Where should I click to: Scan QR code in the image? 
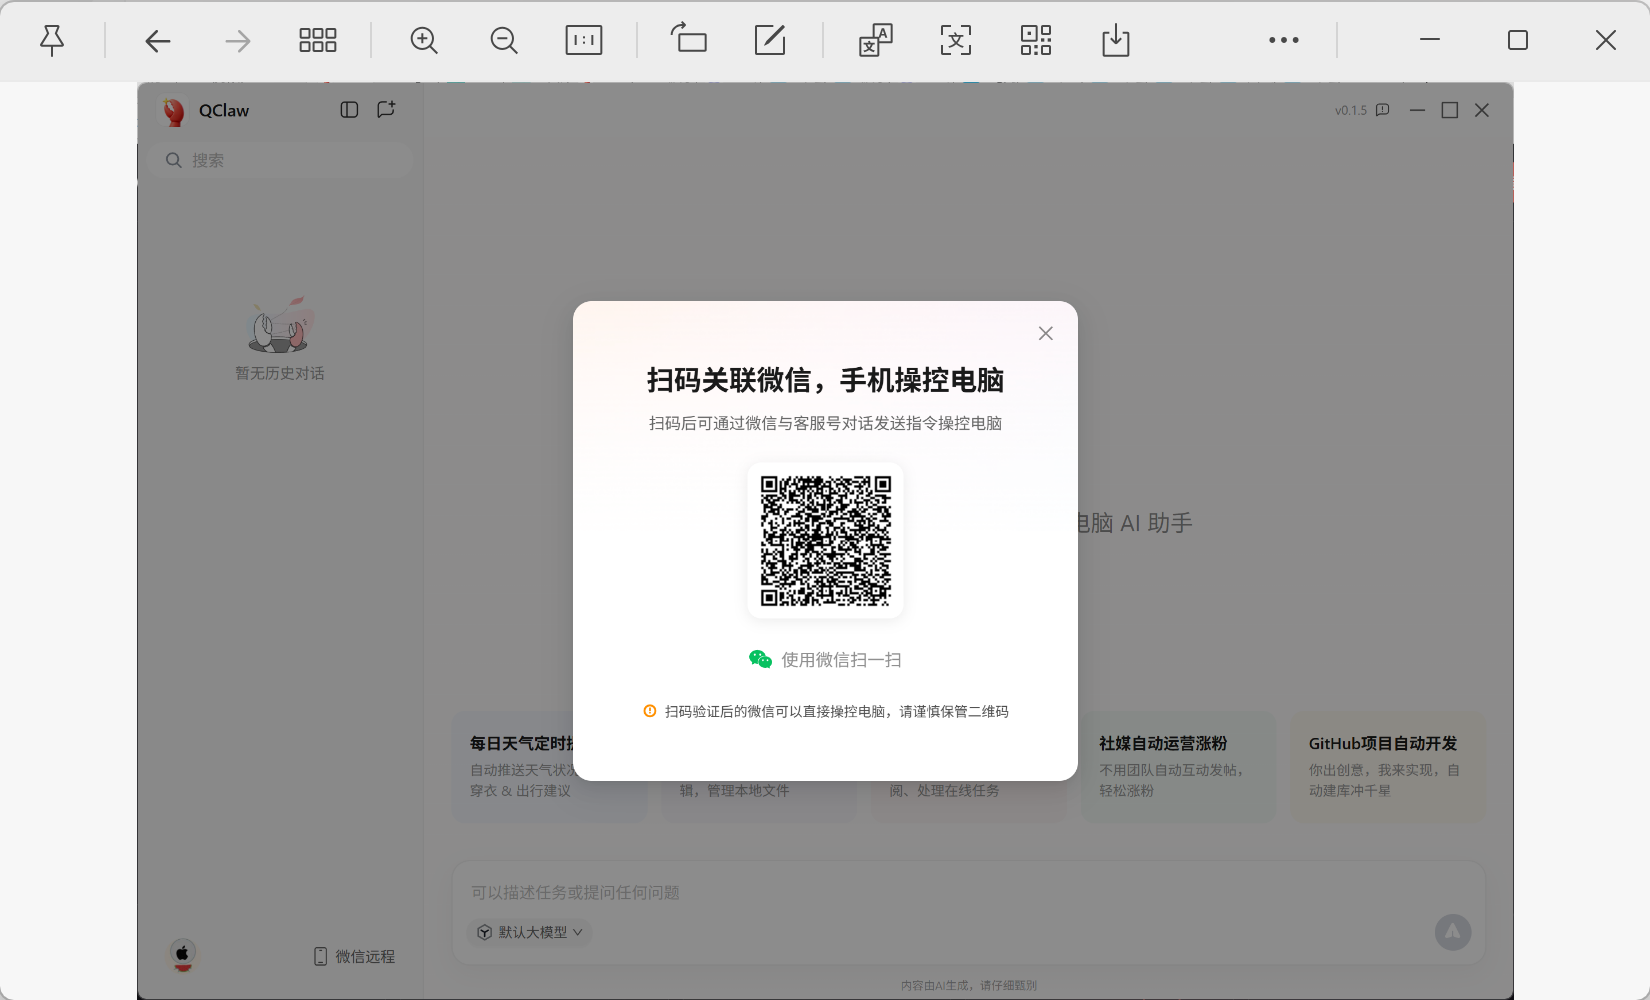pos(1036,40)
